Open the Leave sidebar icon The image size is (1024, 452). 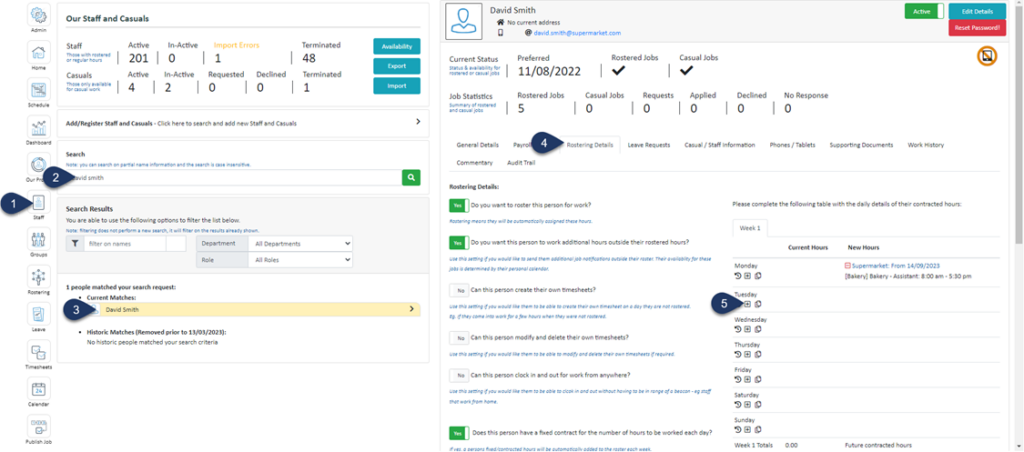tap(39, 315)
